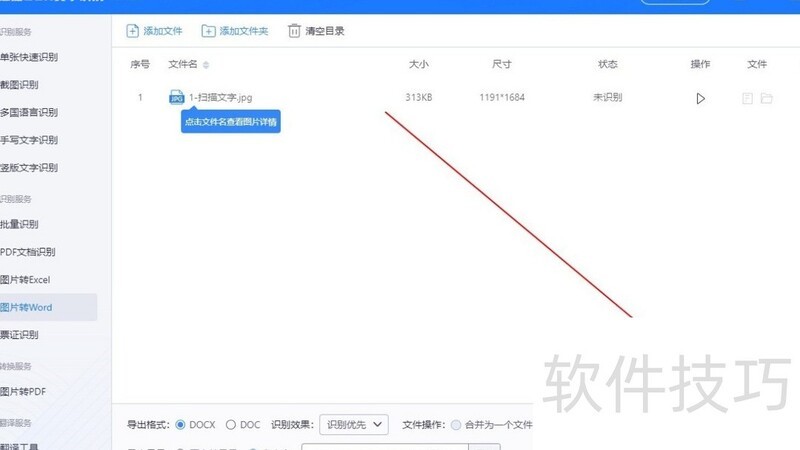Screen dimensions: 800x450
Task: Click the JPG file type icon
Action: point(176,97)
